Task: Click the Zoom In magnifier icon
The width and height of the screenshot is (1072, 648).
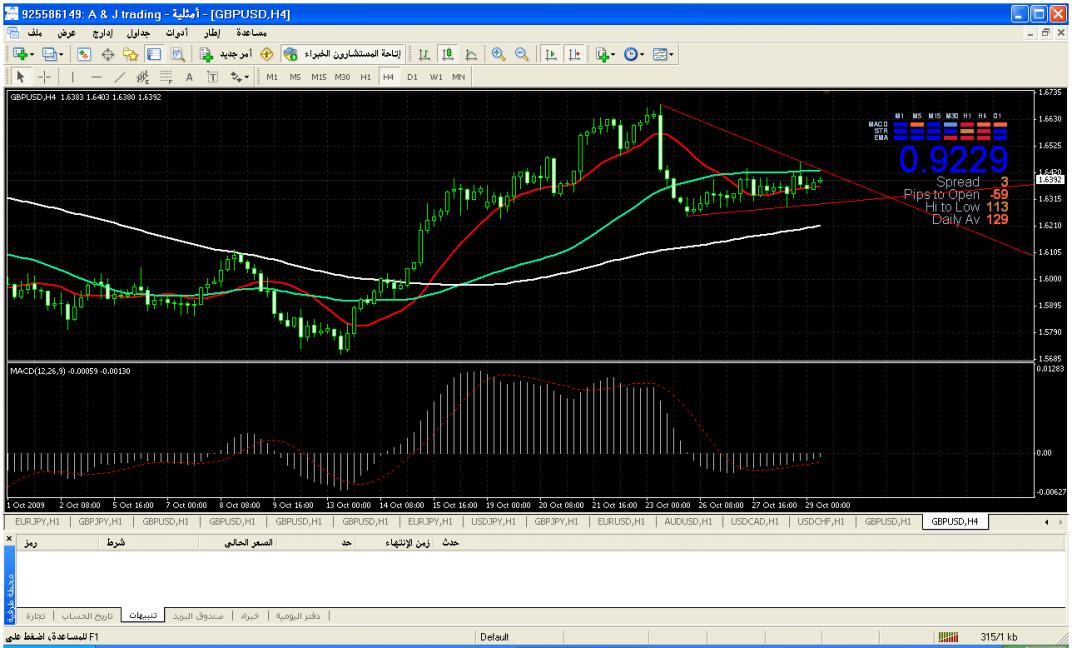Action: (497, 53)
